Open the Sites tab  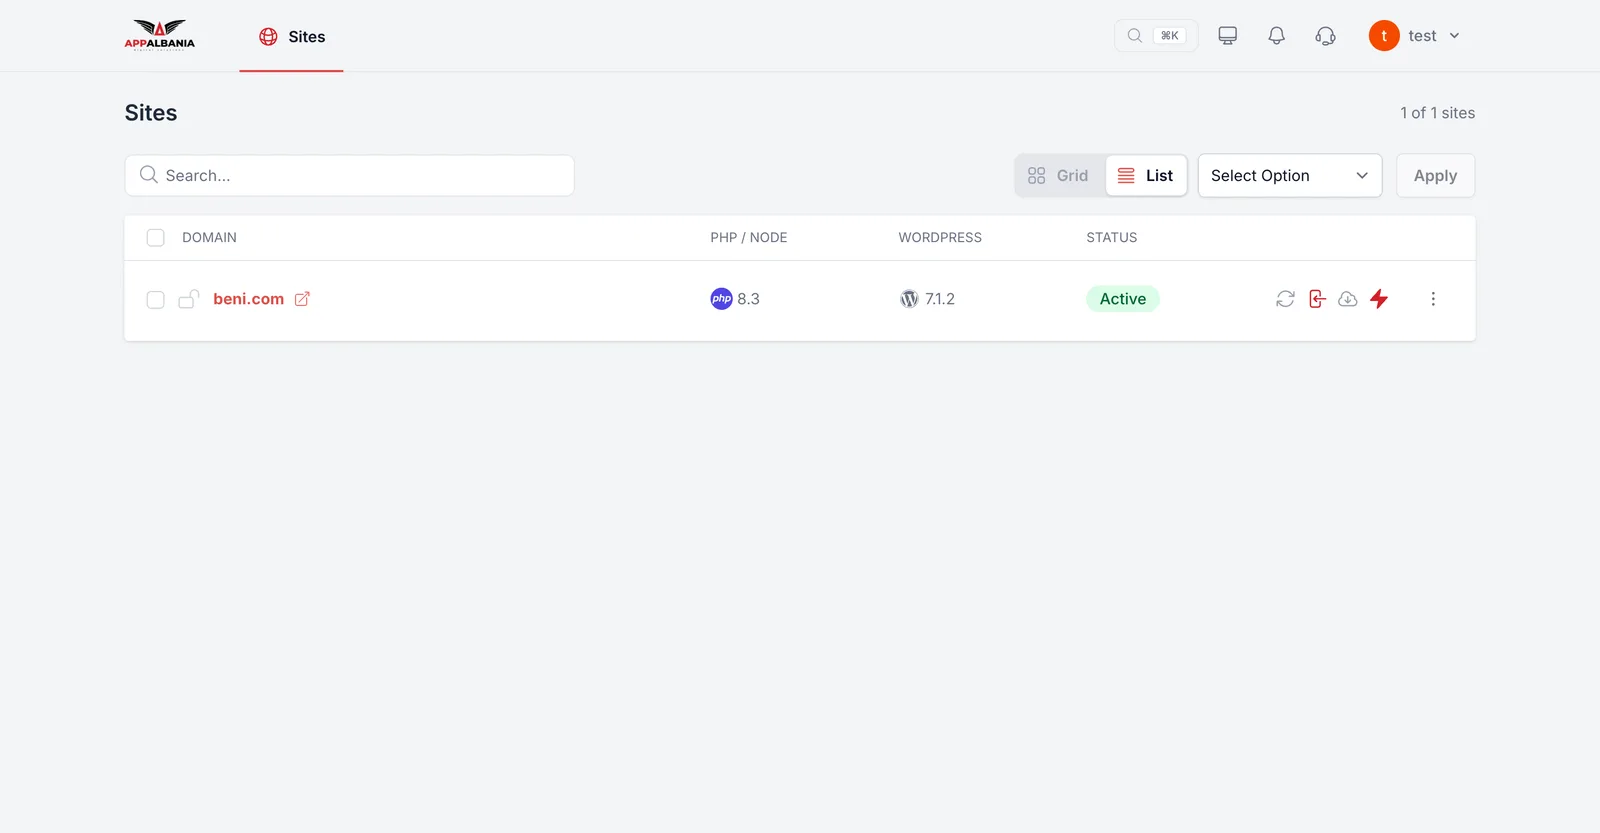292,37
